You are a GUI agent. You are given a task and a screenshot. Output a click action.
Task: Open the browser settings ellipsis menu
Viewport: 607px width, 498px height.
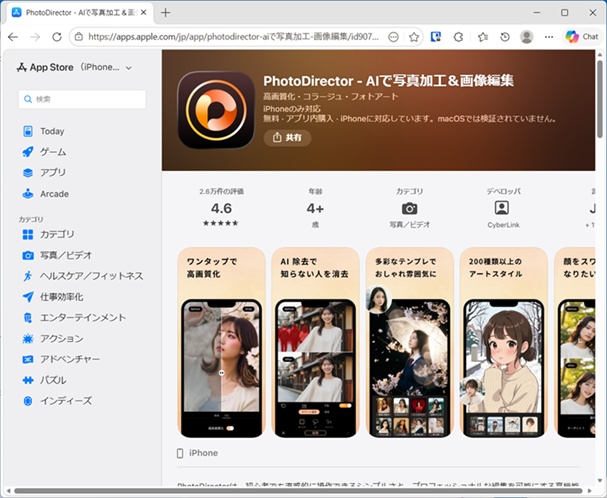549,37
